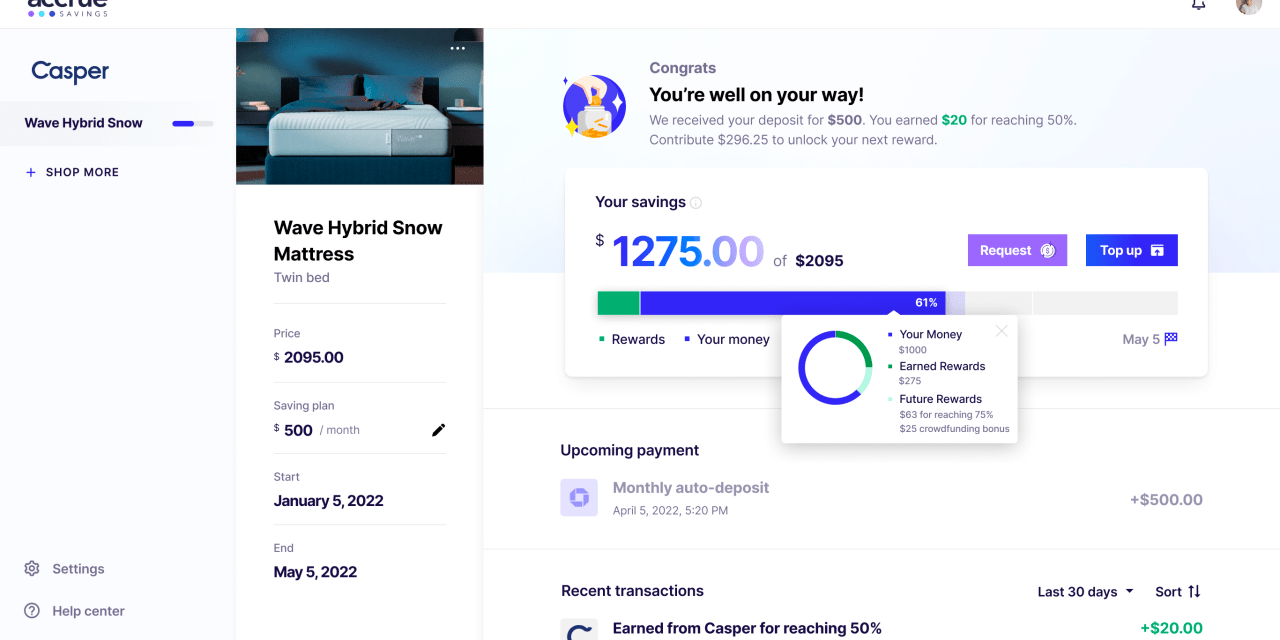
Task: Click the +$20.00 transaction amount
Action: point(1171,629)
